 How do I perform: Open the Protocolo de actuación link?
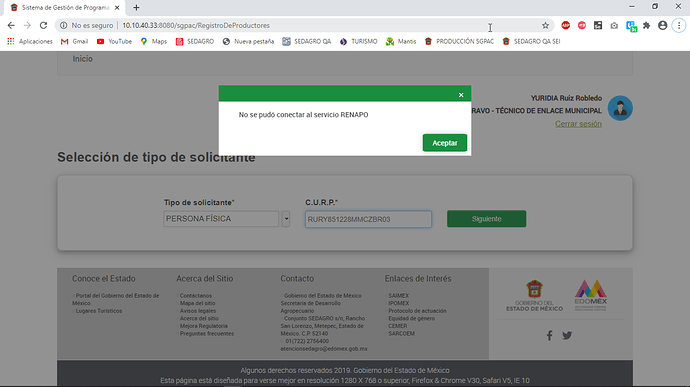coord(417,311)
